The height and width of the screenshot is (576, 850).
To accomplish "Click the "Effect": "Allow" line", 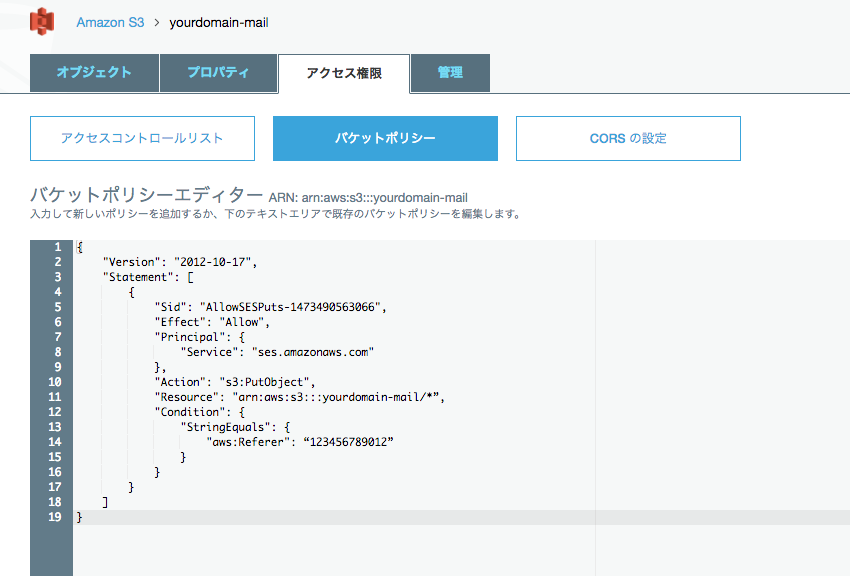I will [212, 322].
